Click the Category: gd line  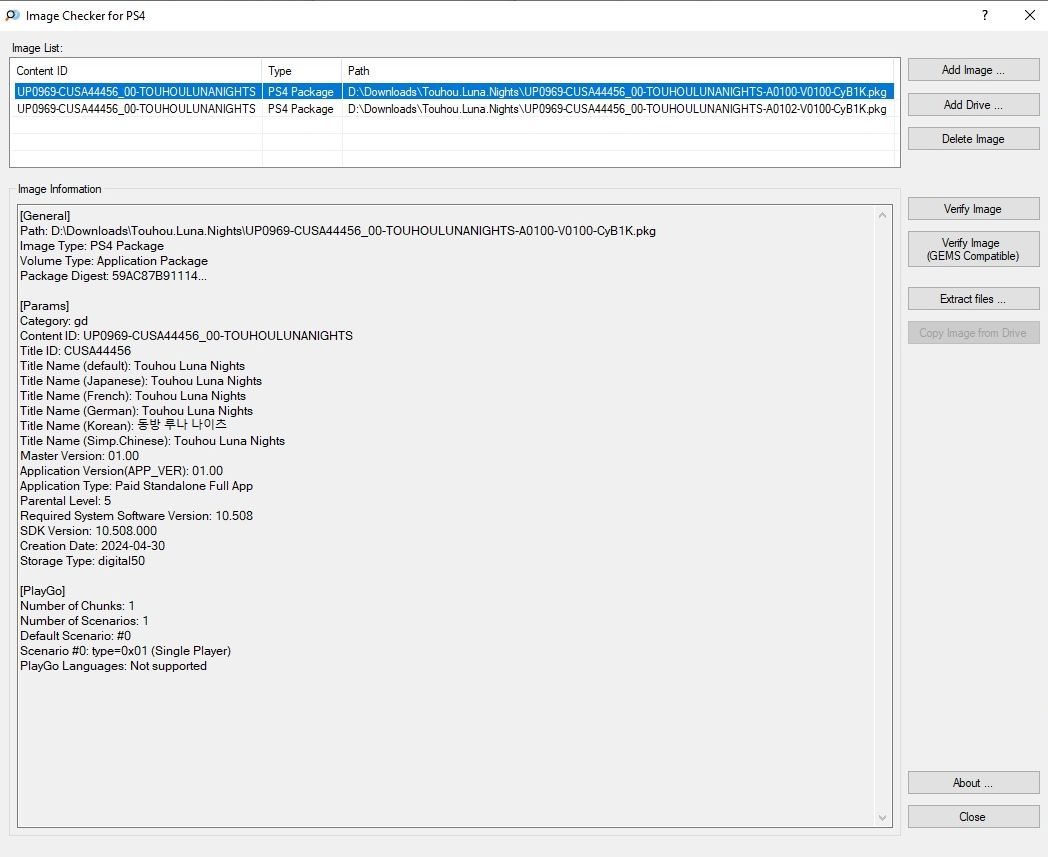(53, 321)
